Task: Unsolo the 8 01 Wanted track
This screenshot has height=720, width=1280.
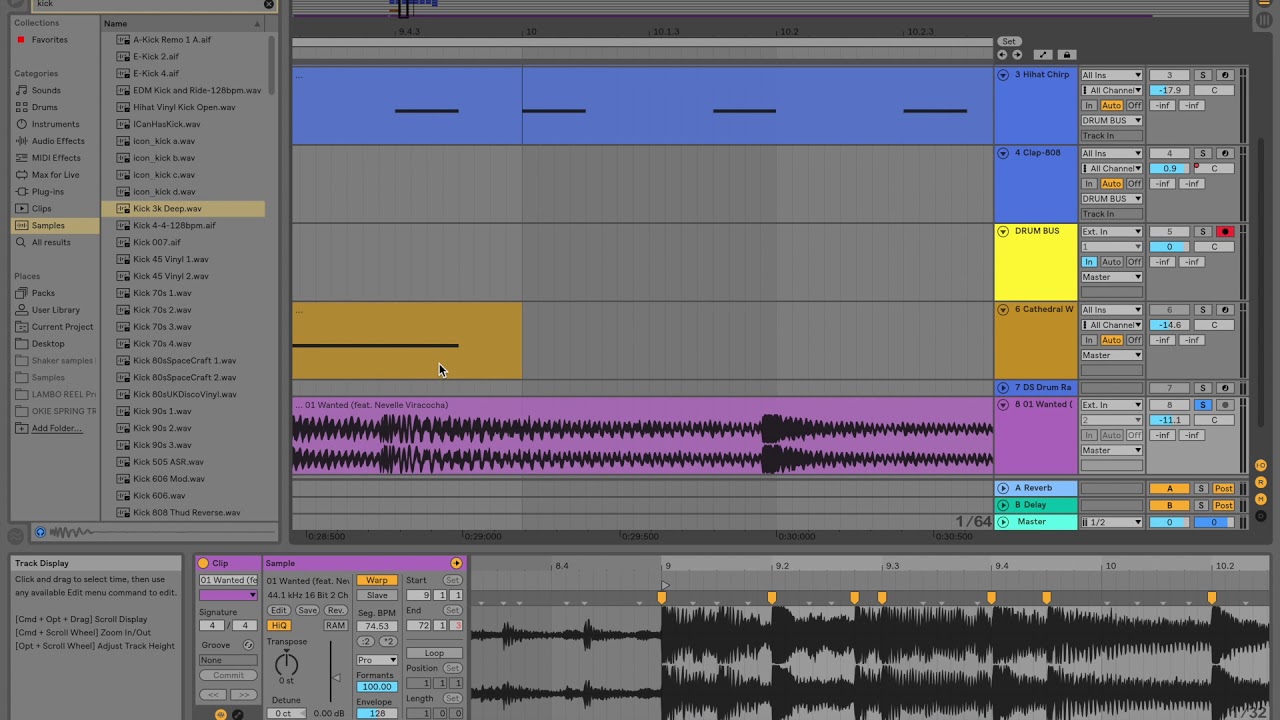Action: pos(1203,405)
